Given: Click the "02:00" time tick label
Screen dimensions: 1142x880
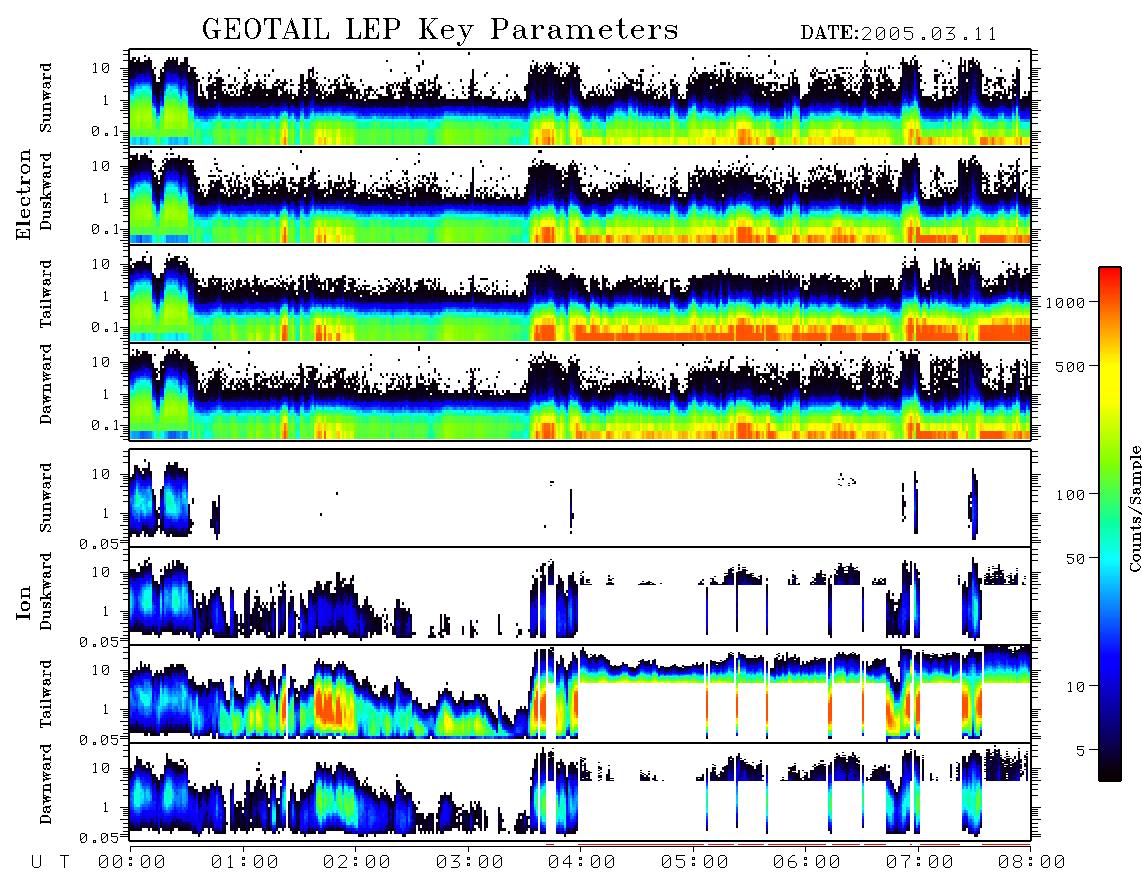Looking at the screenshot, I should (357, 863).
